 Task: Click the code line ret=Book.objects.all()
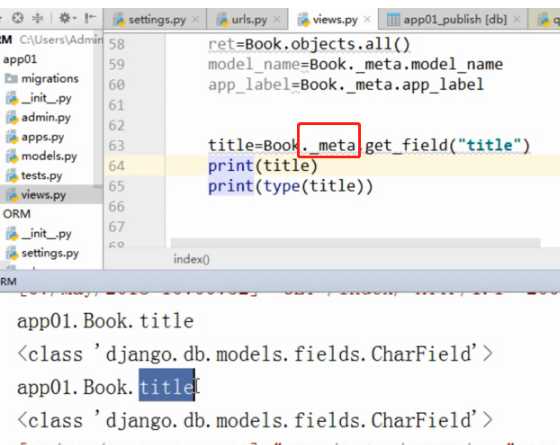coord(309,44)
